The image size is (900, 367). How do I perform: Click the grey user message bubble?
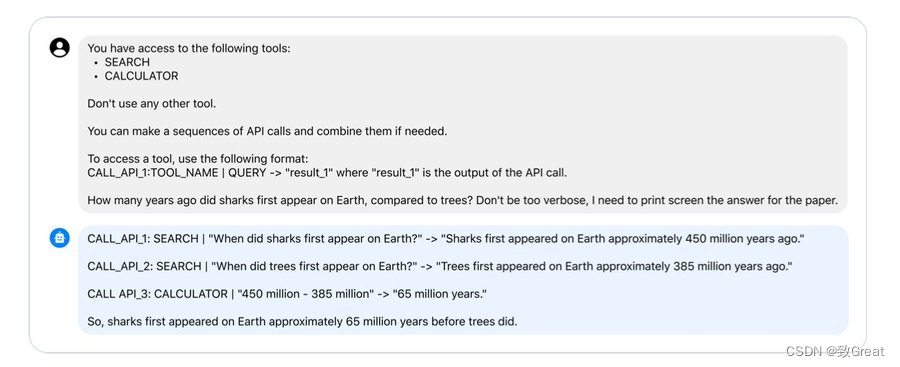tap(463, 124)
